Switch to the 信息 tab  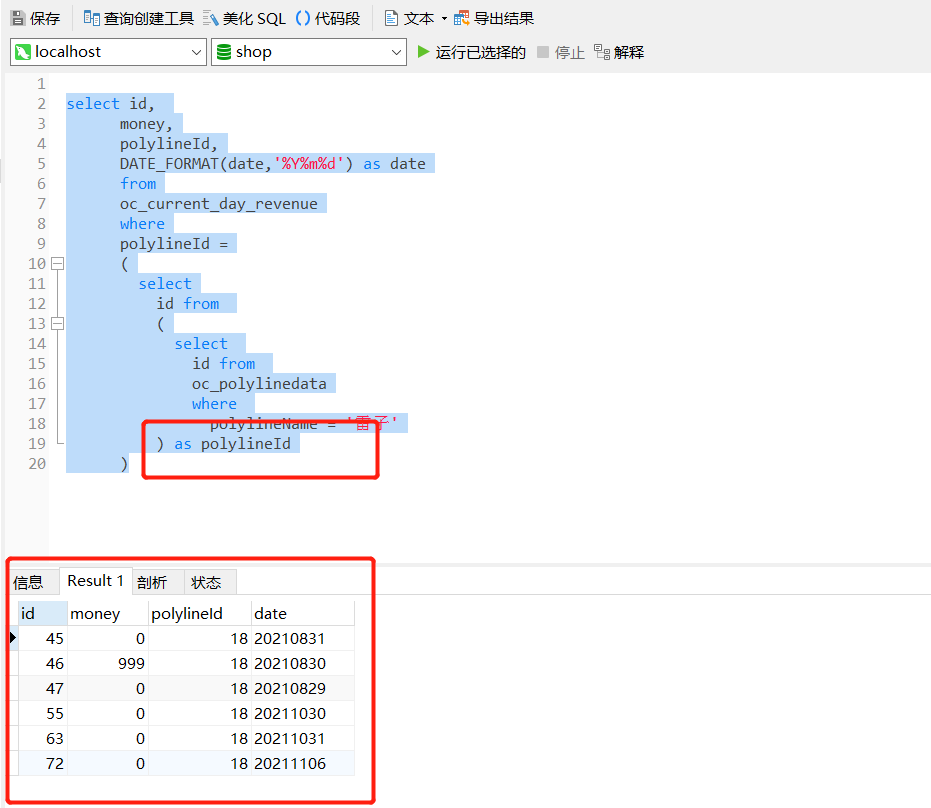click(x=32, y=581)
